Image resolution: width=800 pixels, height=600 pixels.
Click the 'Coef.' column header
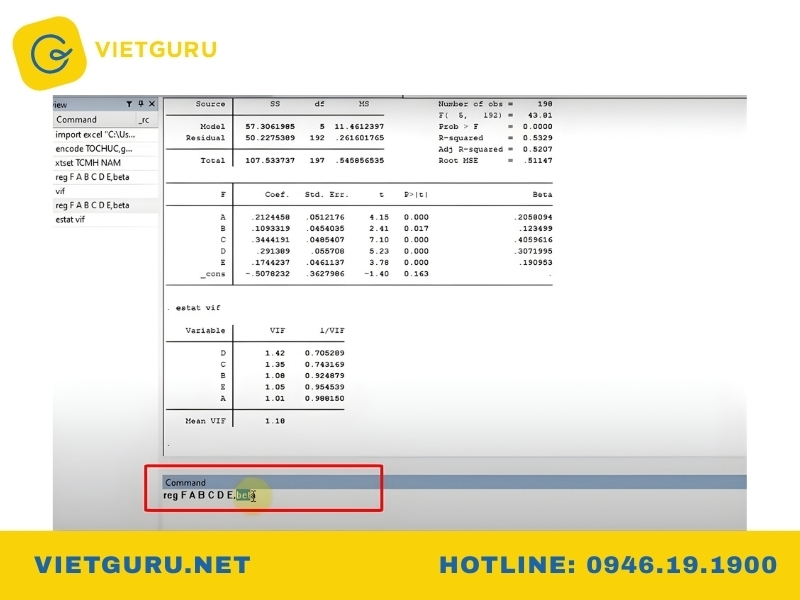[x=277, y=194]
